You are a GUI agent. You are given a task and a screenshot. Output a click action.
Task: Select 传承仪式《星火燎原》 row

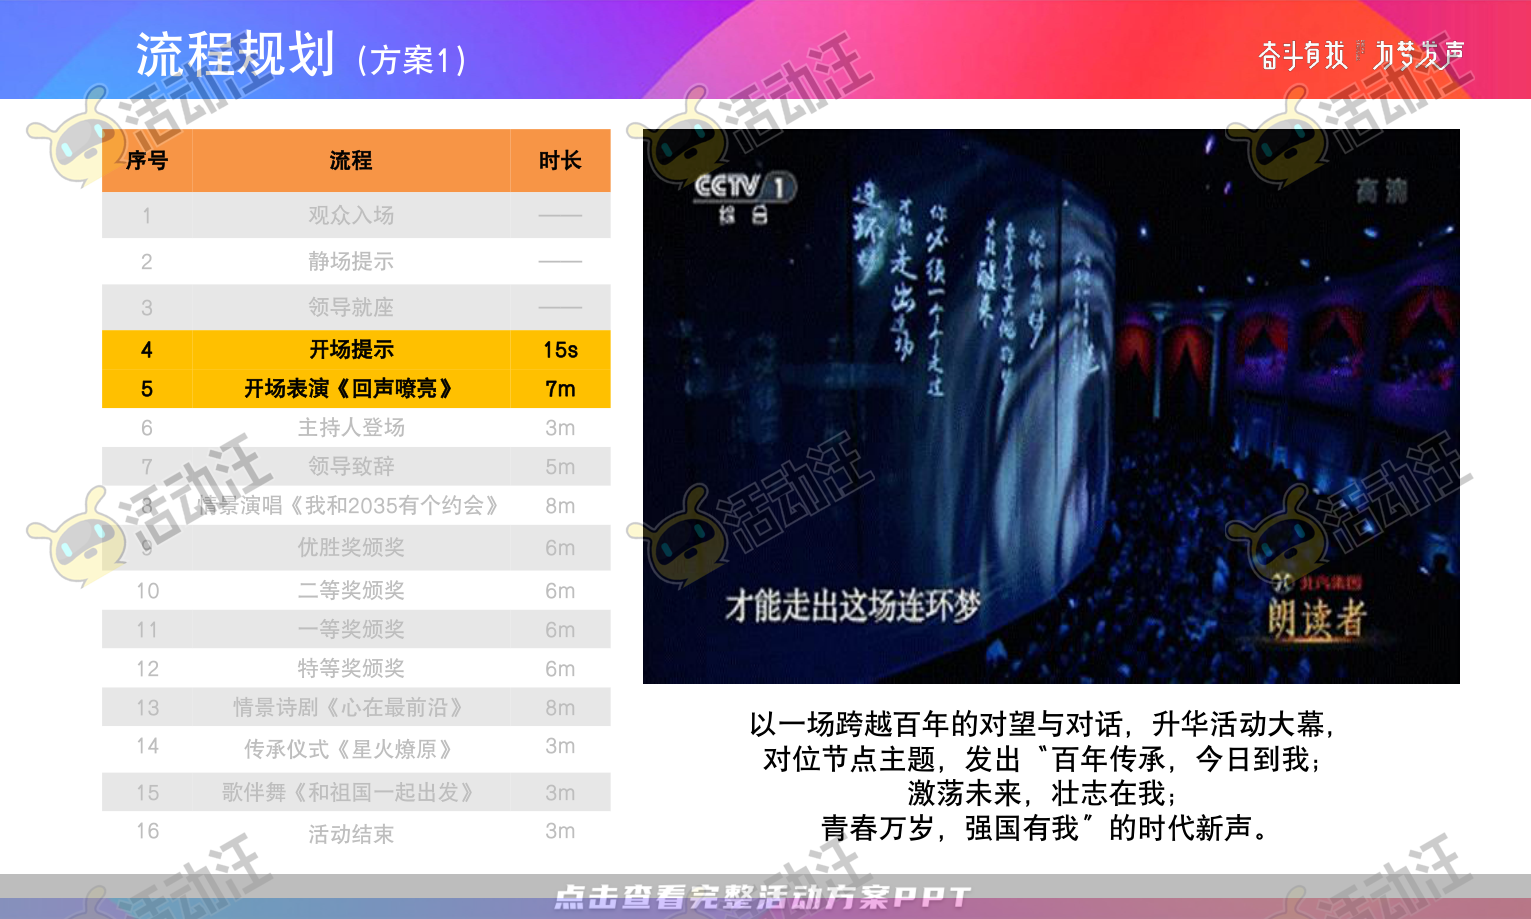(x=356, y=748)
